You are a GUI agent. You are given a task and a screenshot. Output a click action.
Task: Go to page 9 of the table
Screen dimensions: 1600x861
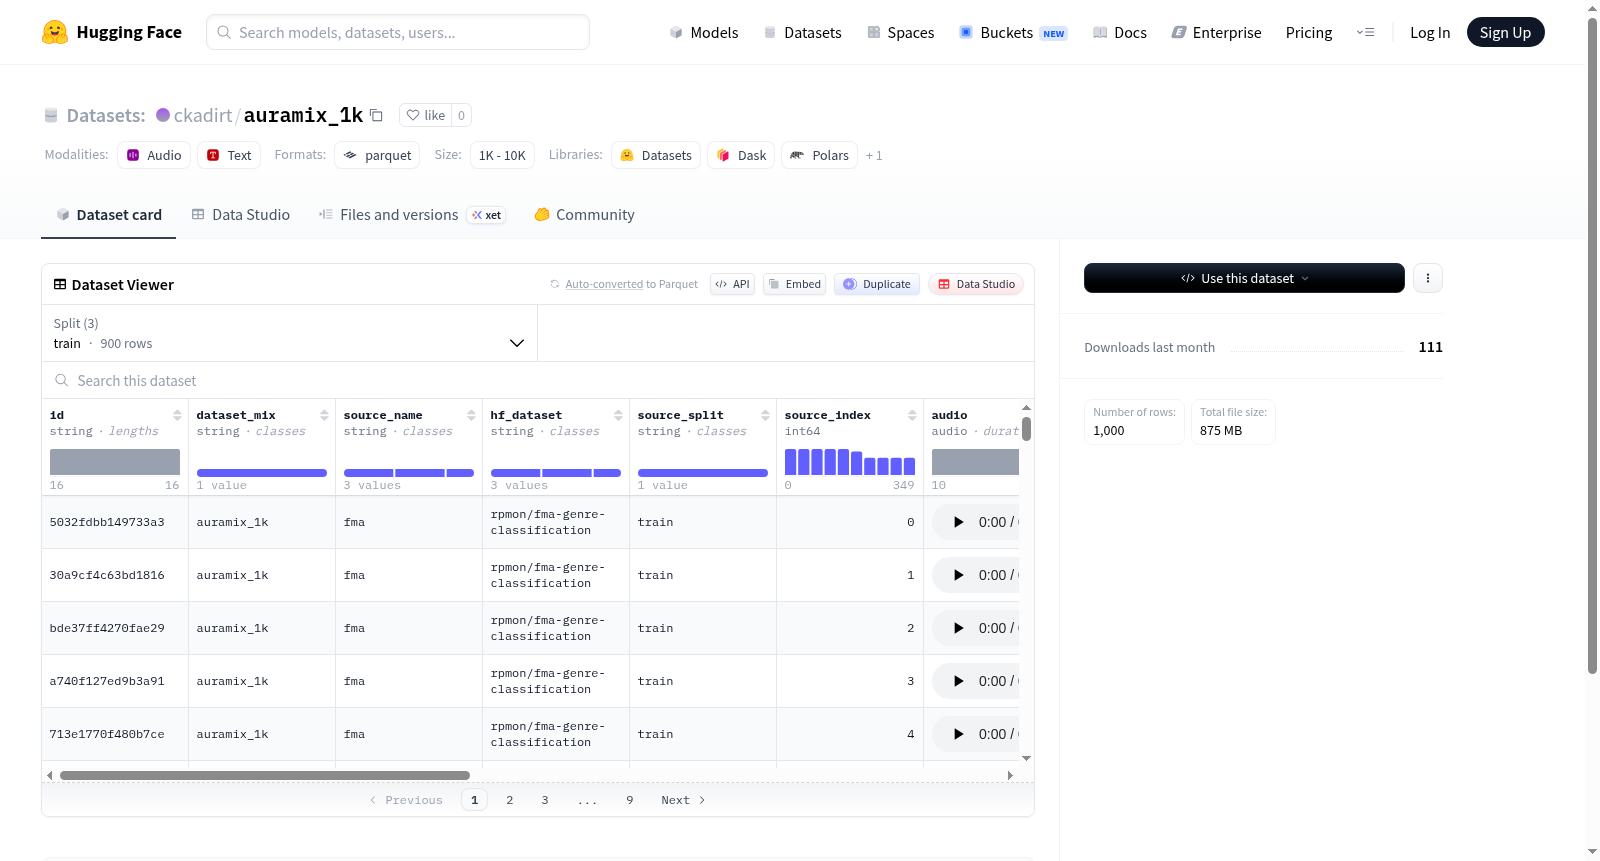(x=630, y=800)
